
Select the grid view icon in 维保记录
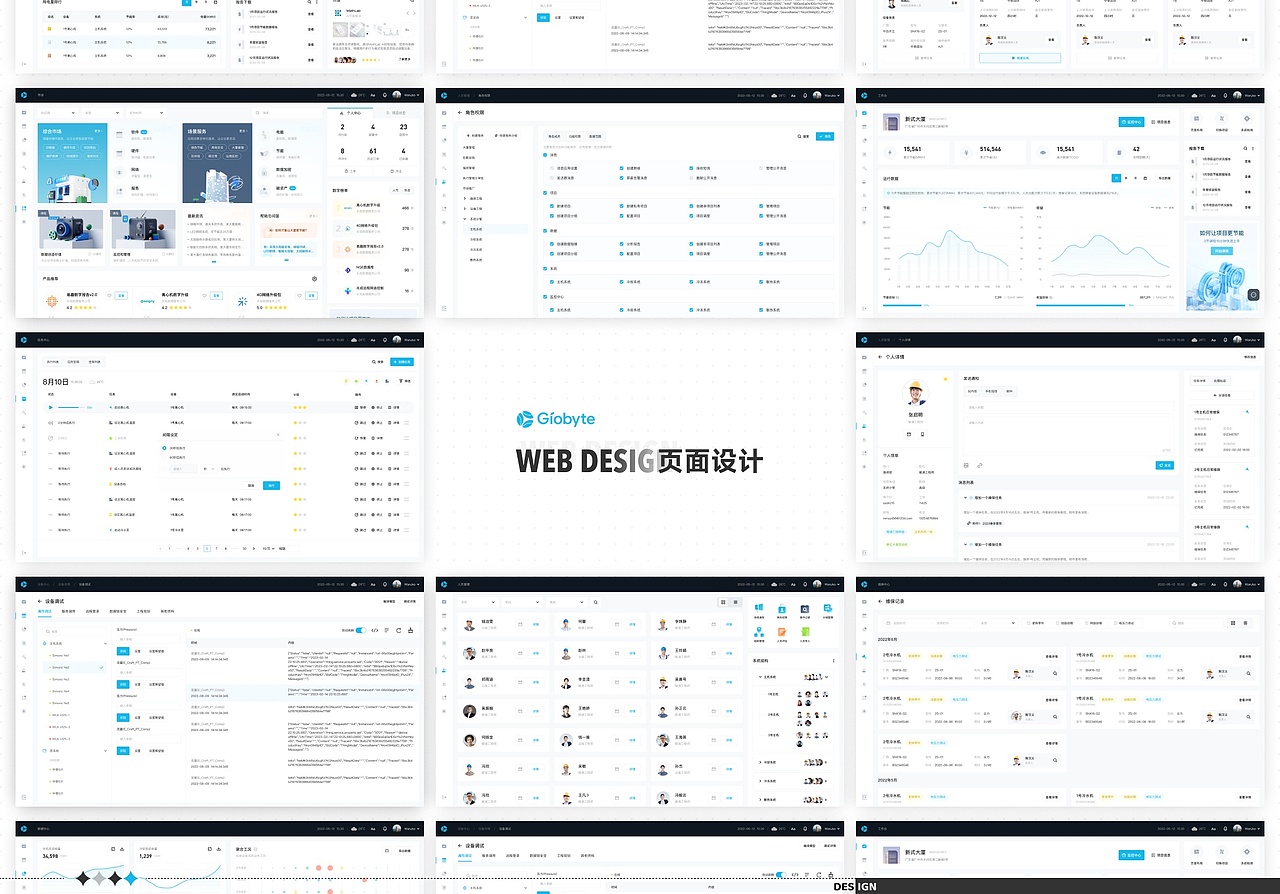[1233, 623]
